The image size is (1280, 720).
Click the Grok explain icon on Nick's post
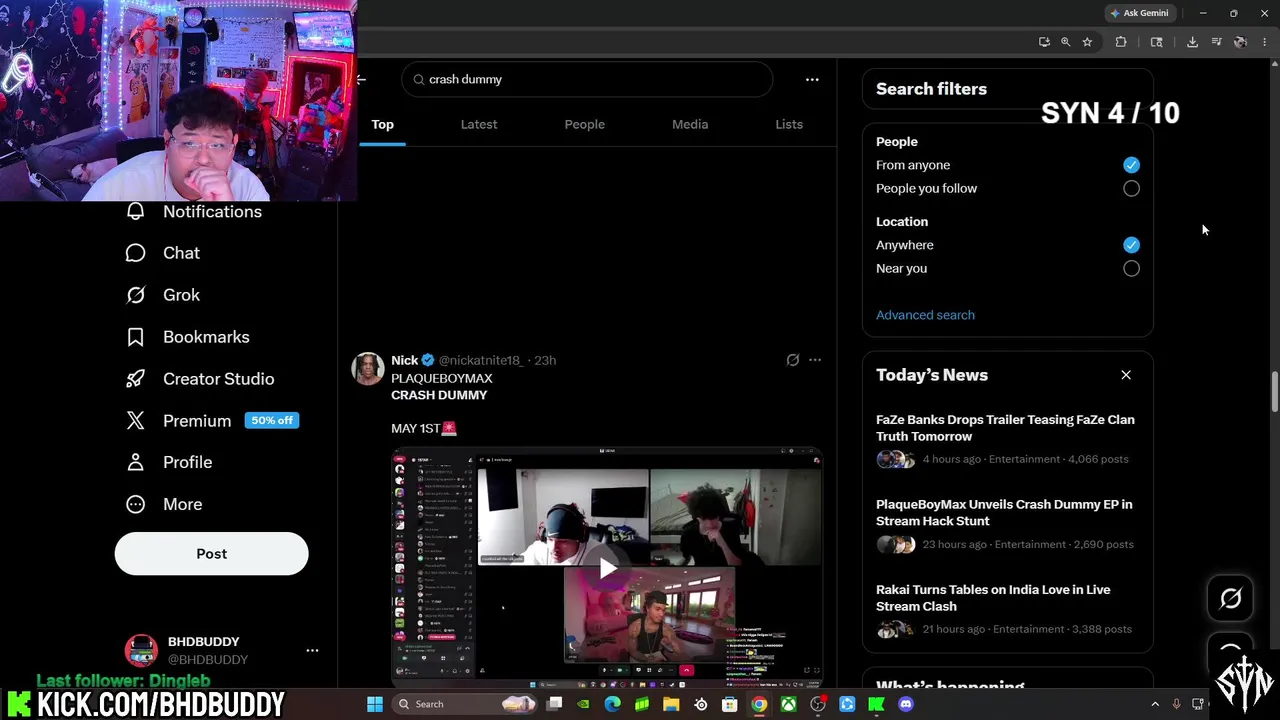(793, 360)
